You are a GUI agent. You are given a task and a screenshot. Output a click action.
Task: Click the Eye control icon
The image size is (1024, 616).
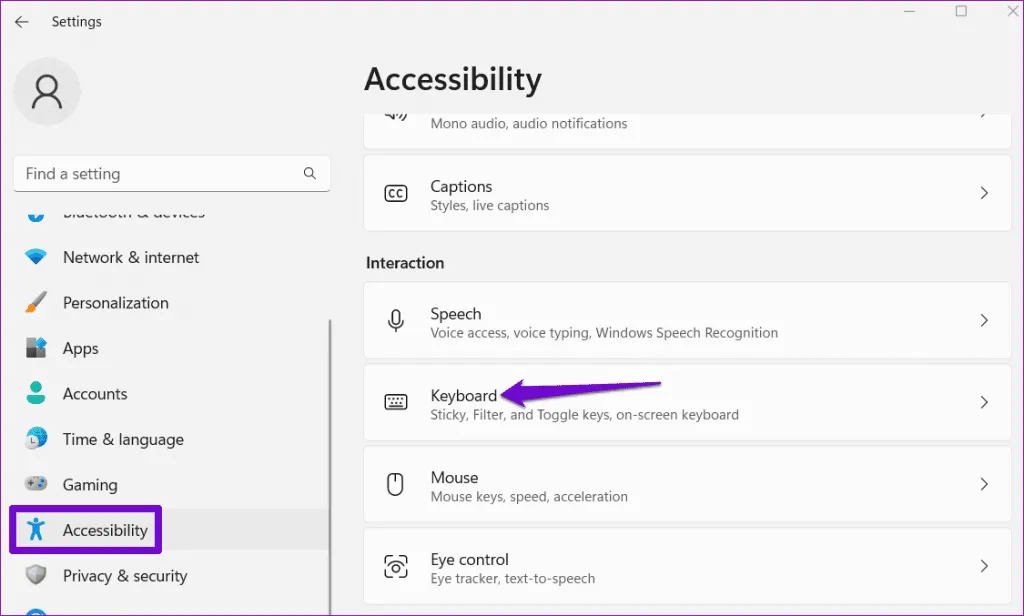click(x=396, y=567)
